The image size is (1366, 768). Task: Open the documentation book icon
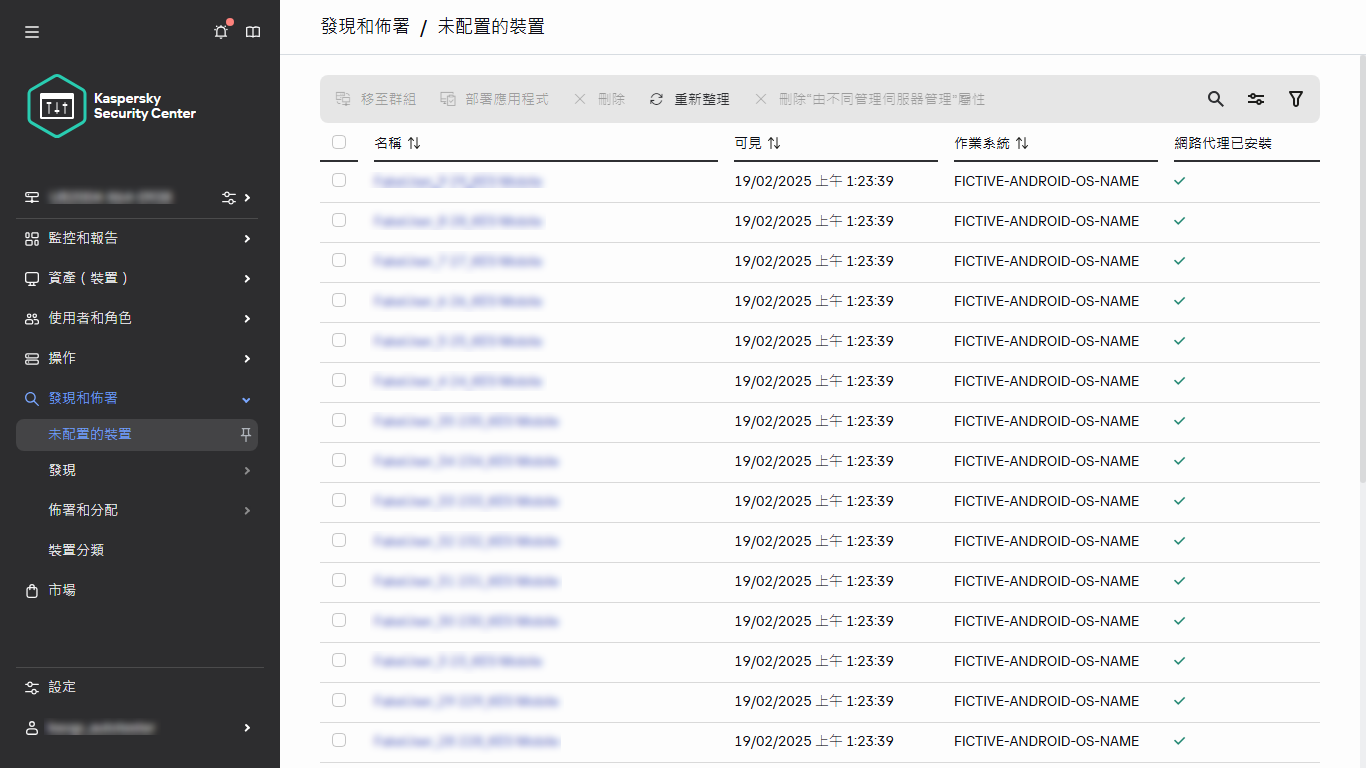coord(253,31)
